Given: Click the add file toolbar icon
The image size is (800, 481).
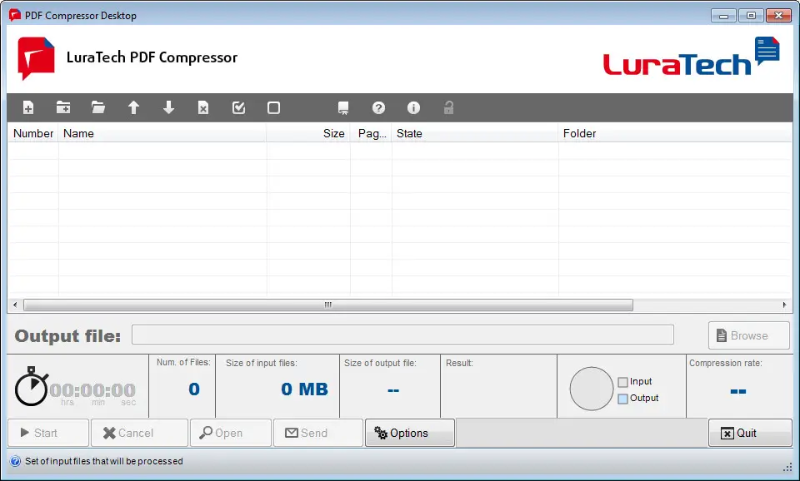Looking at the screenshot, I should (x=28, y=108).
